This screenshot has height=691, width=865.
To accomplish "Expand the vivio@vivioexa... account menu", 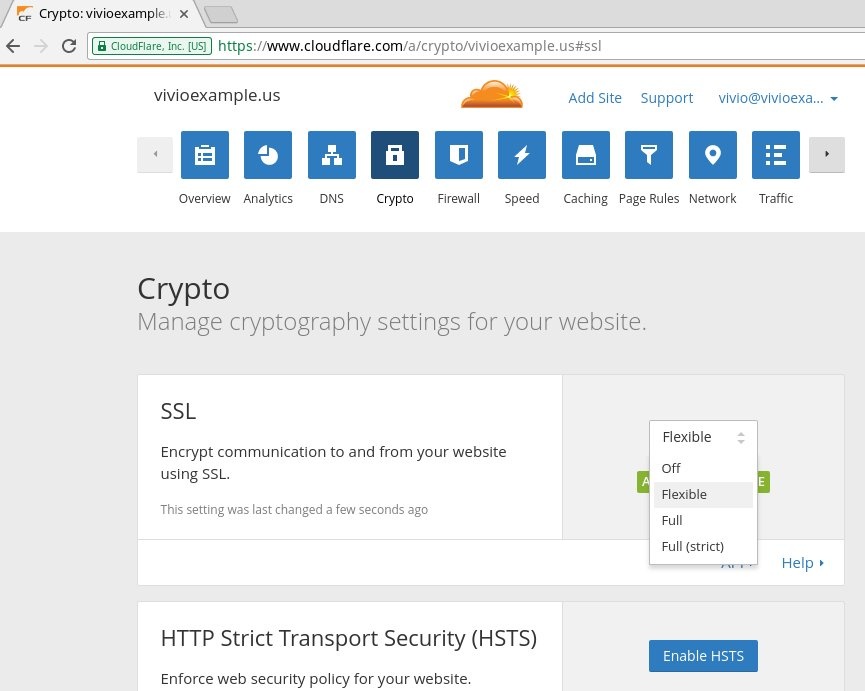I will [x=778, y=98].
